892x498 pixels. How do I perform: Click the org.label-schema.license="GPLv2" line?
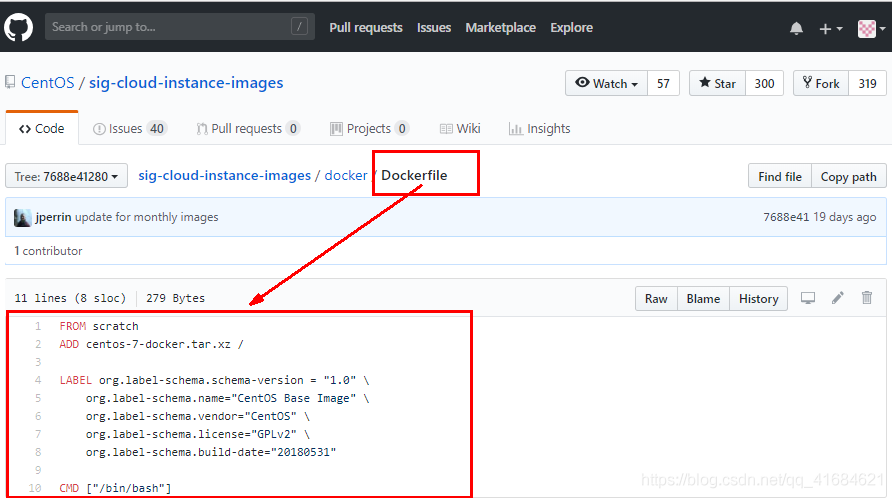coord(198,434)
